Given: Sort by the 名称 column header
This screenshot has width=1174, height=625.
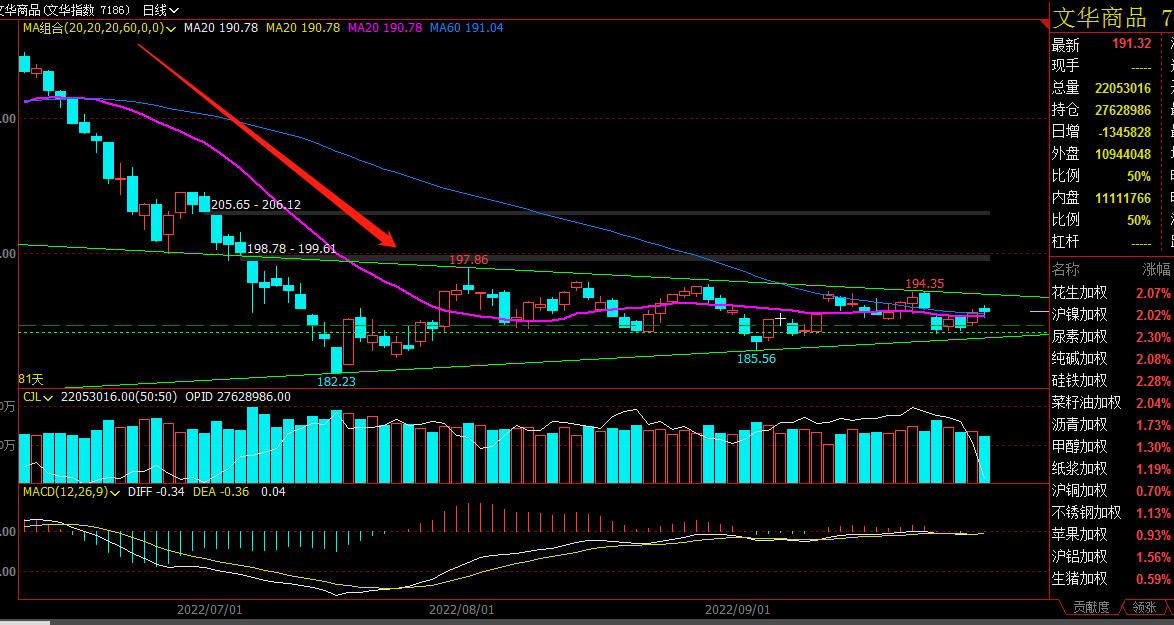Looking at the screenshot, I should (x=1065, y=269).
